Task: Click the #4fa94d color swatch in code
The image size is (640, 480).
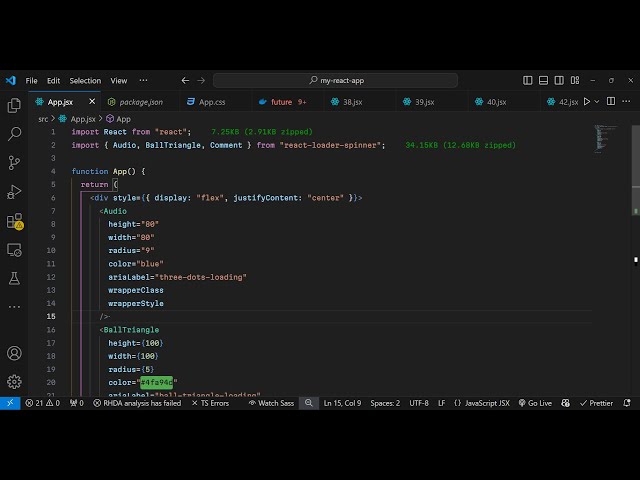Action: (156, 382)
